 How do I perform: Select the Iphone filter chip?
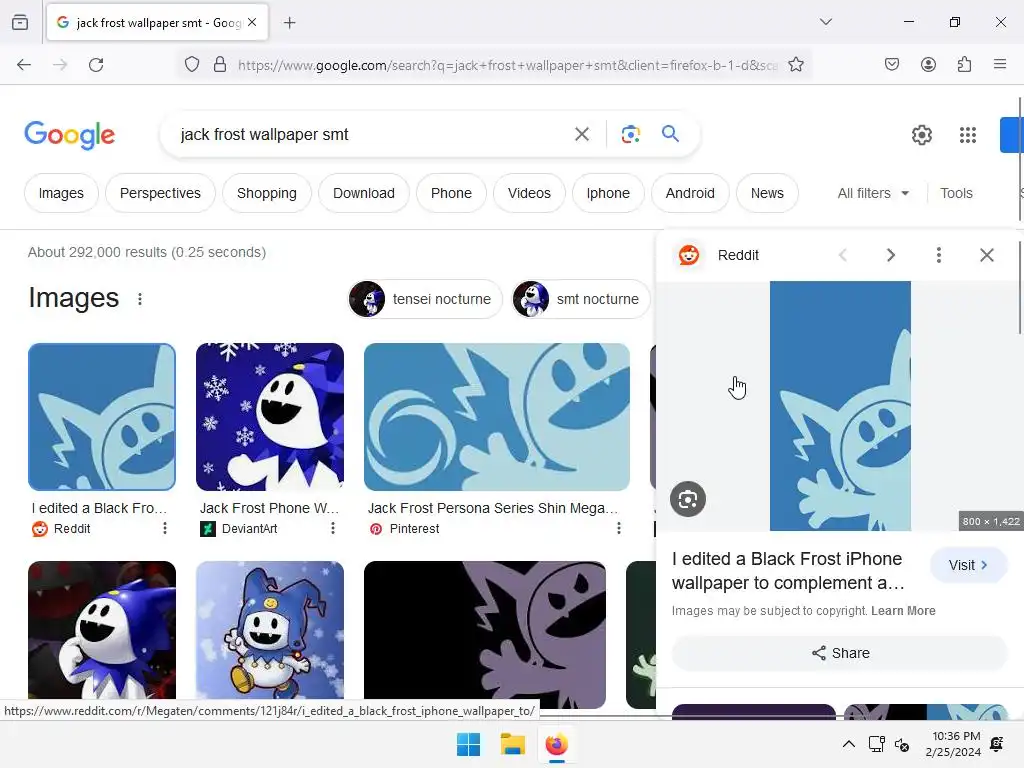pos(608,193)
